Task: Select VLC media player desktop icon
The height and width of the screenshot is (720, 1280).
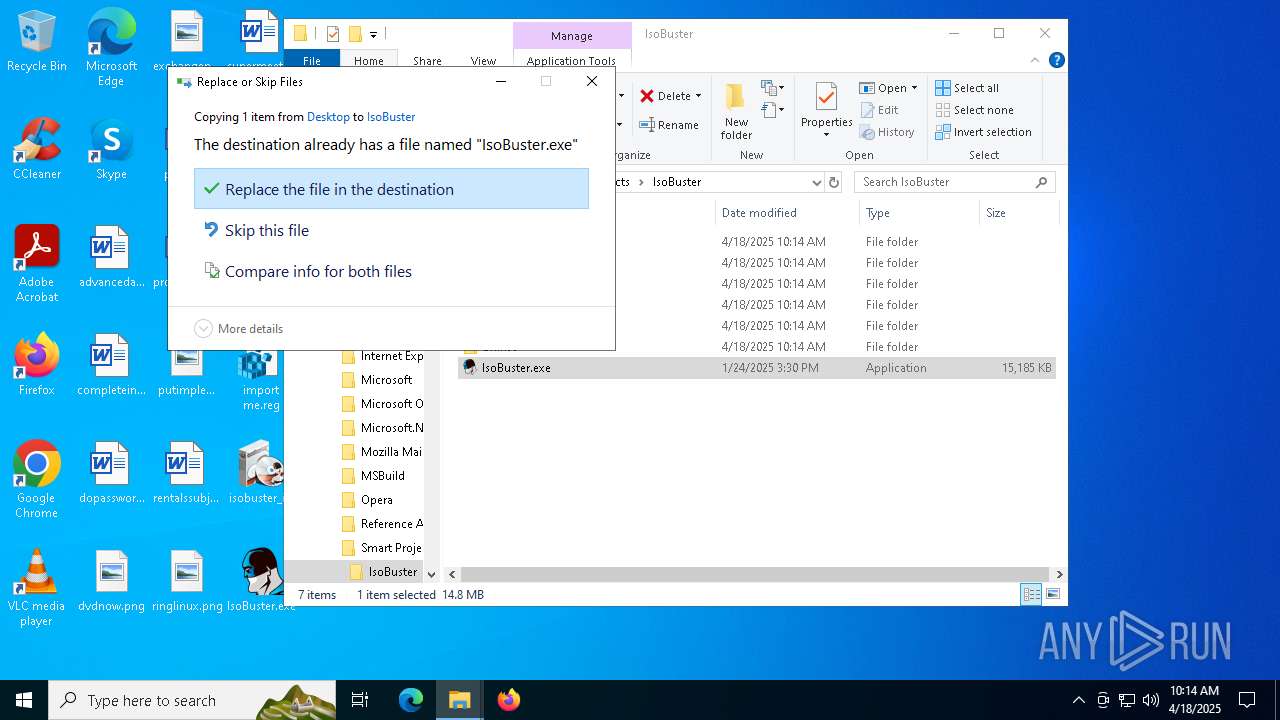Action: [x=36, y=588]
